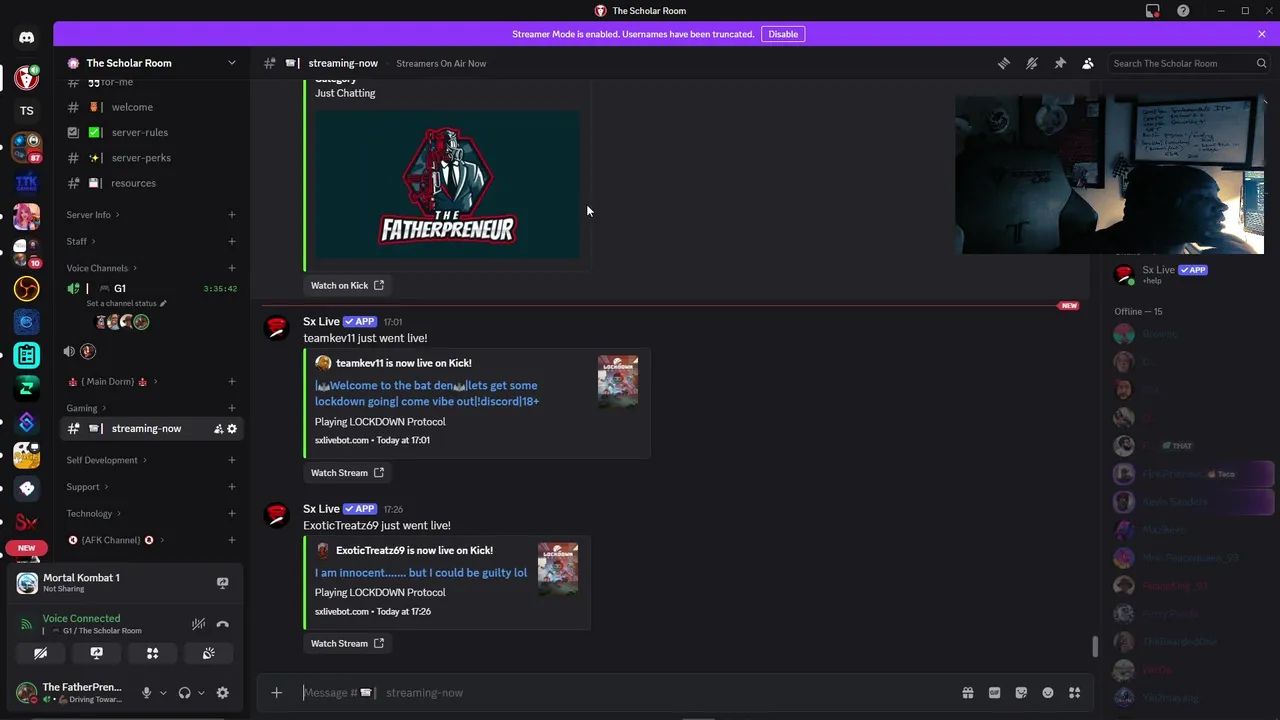Screen dimensions: 1280x720
Task: Open microphone input options dropdown arrow
Action: (163, 693)
